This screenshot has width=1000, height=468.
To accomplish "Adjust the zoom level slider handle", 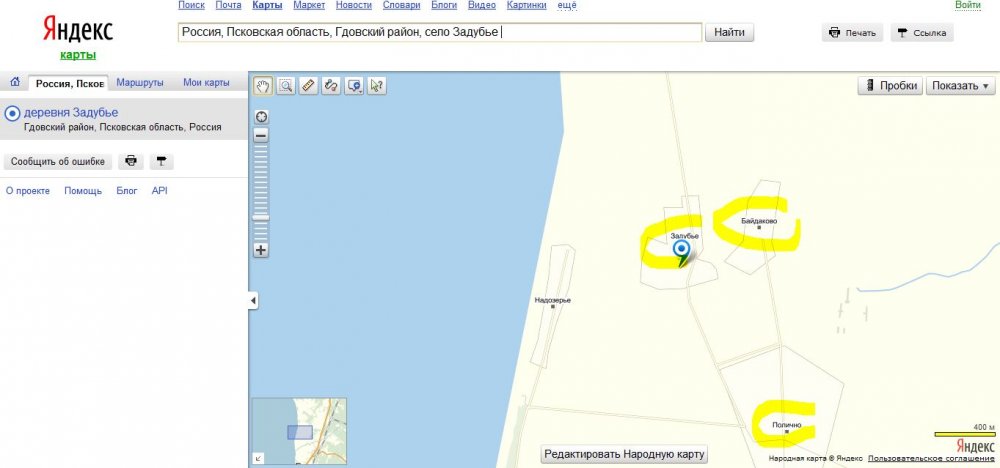I will (261, 218).
